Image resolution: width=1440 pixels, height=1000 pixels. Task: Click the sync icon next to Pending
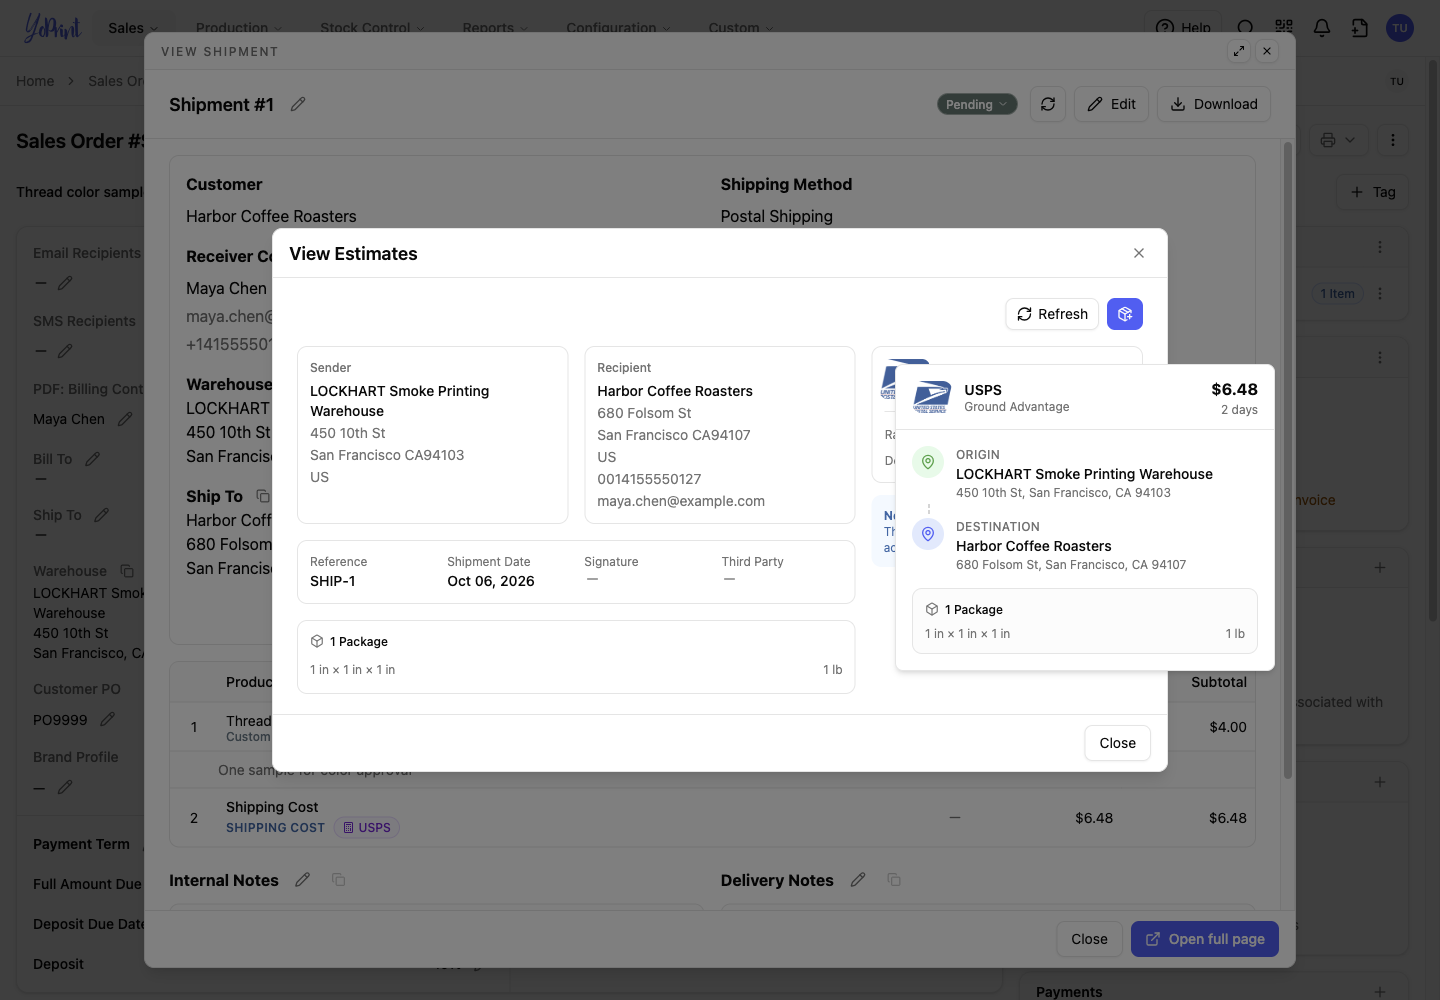click(1048, 104)
